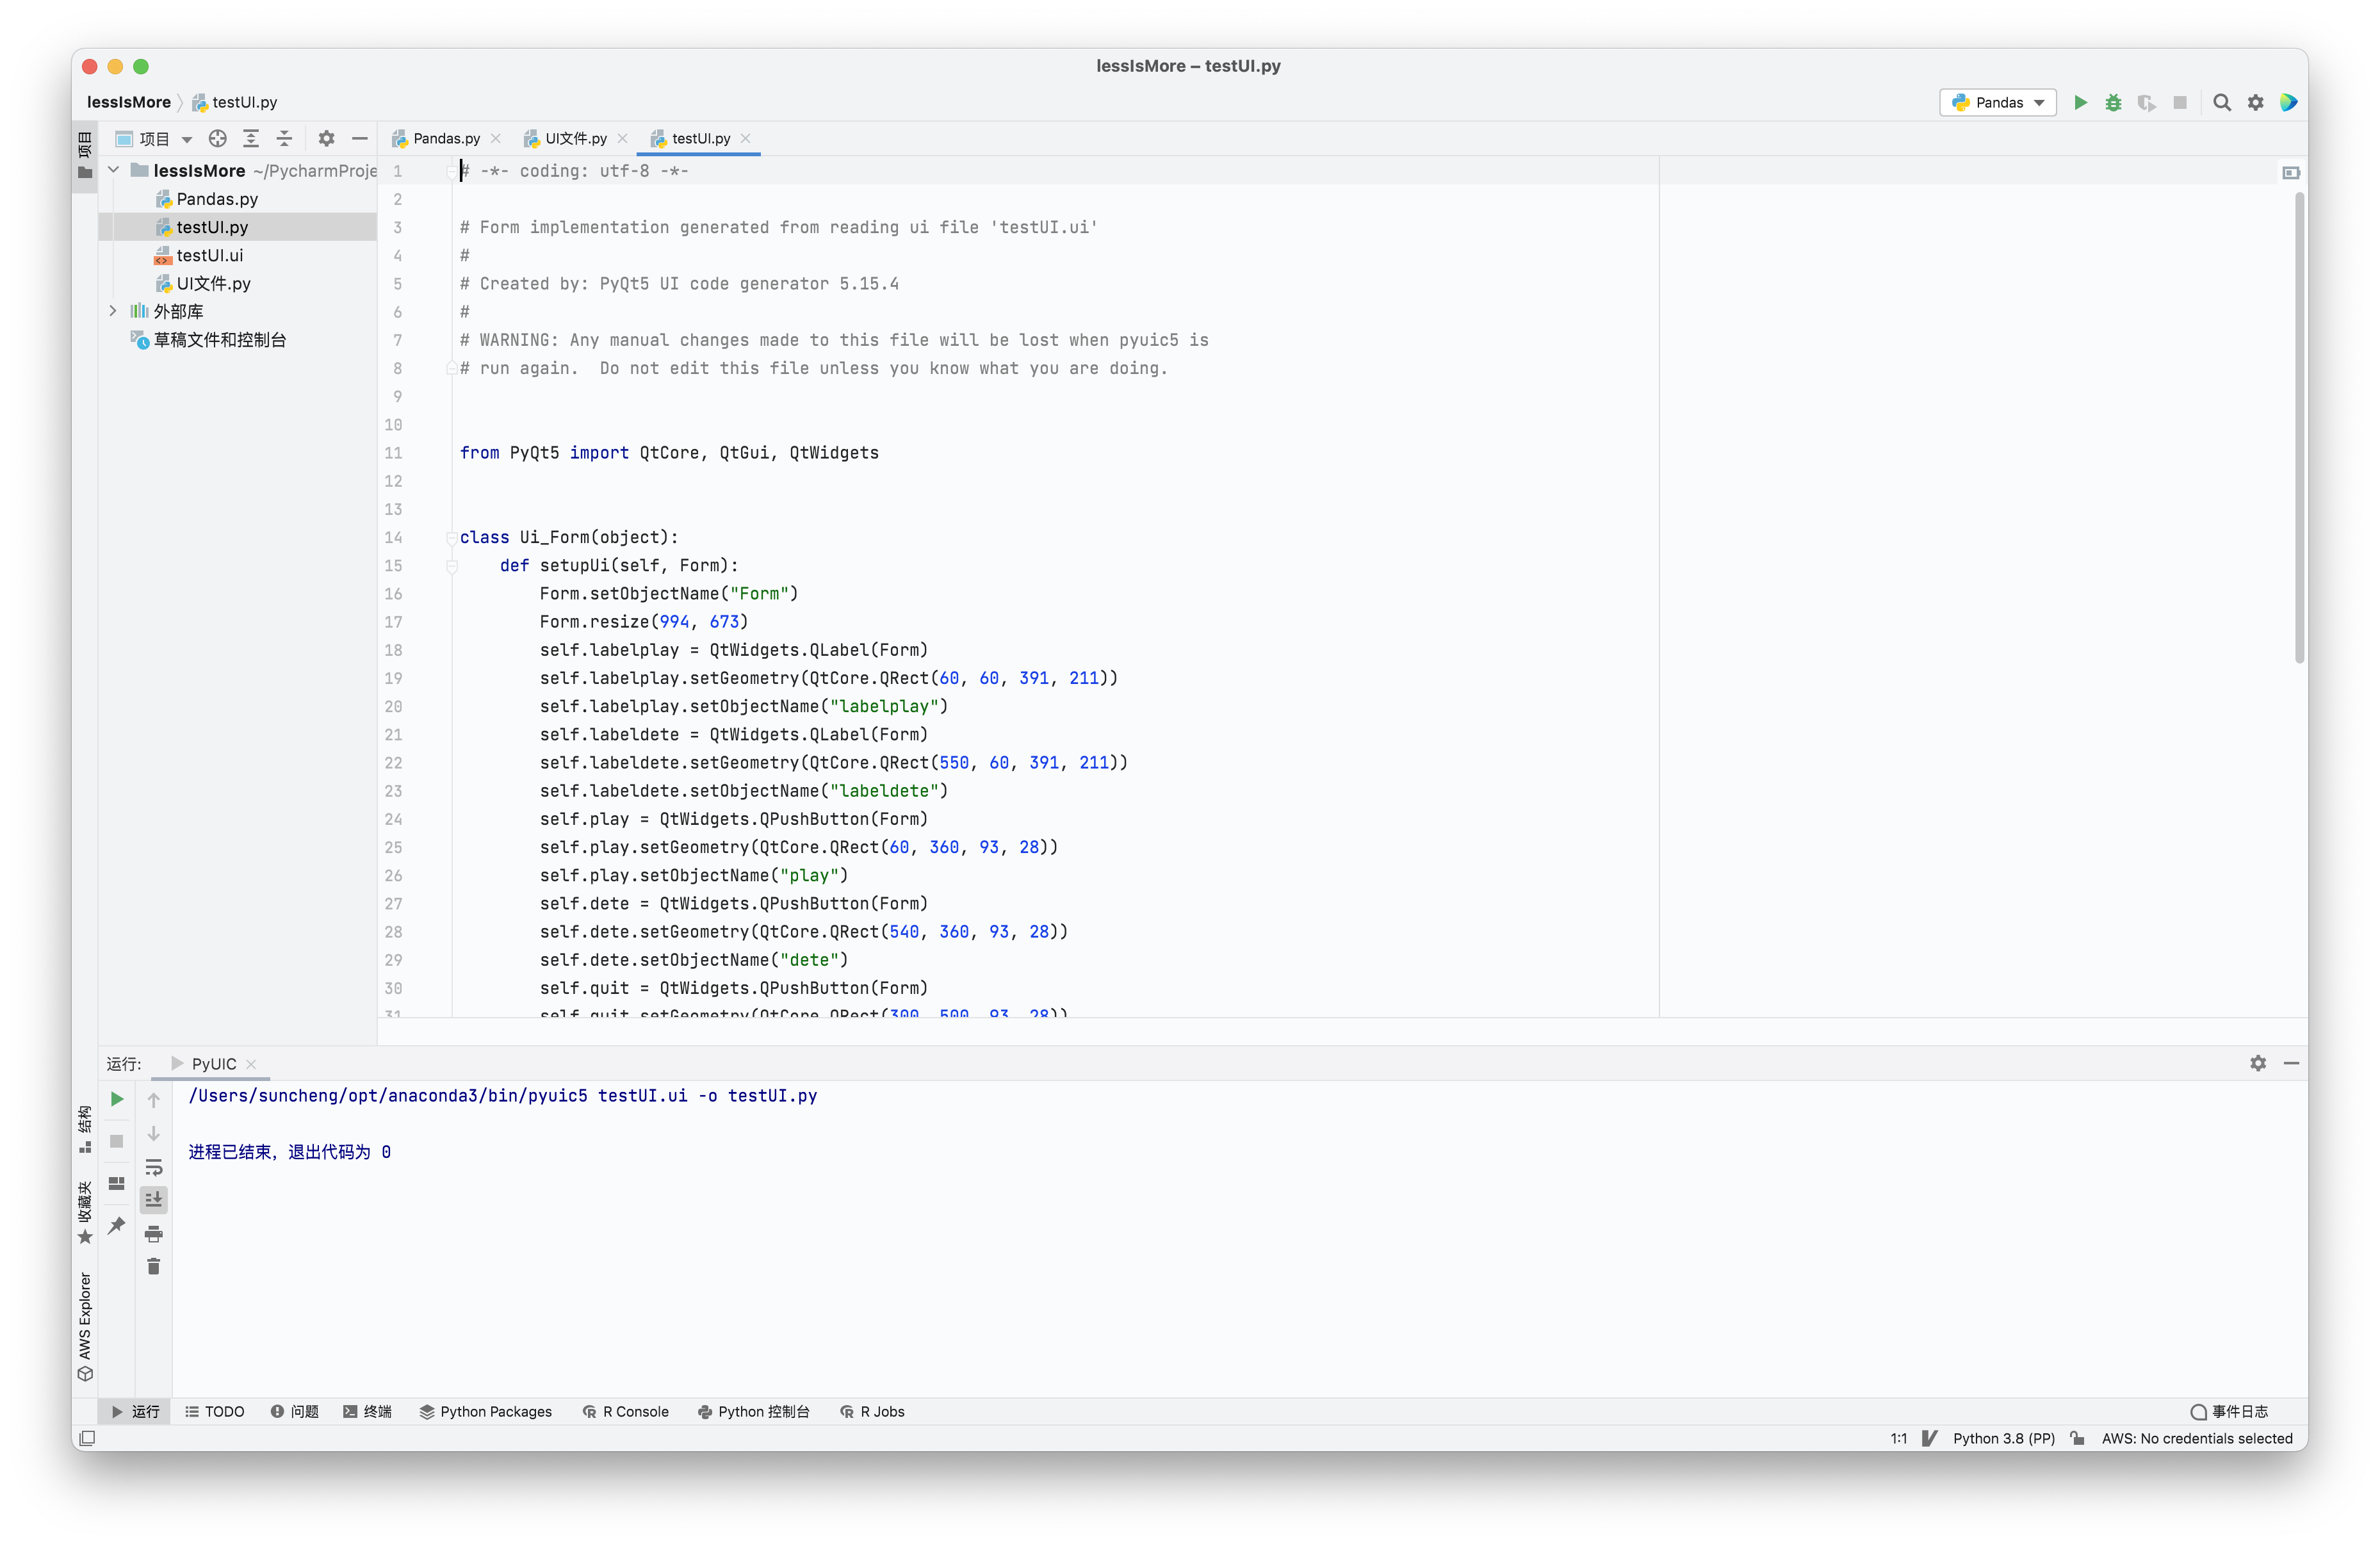The image size is (2380, 1546).
Task: Open the 结构 structure side panel
Action: (x=85, y=1129)
